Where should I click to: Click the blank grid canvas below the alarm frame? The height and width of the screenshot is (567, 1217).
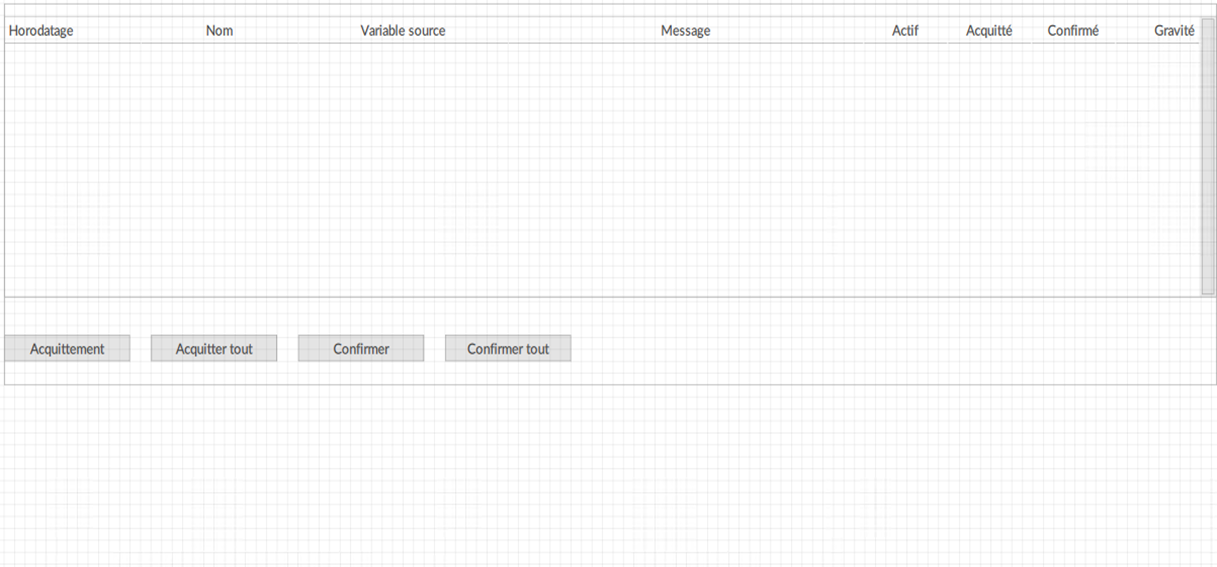608,476
